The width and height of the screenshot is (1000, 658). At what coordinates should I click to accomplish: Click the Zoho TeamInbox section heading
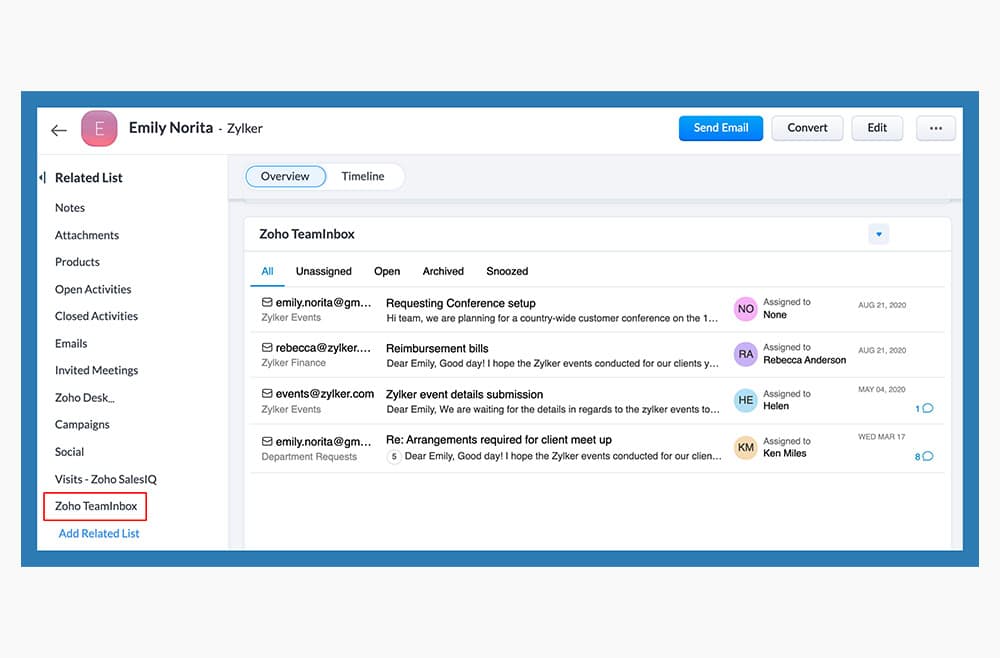[x=307, y=234]
